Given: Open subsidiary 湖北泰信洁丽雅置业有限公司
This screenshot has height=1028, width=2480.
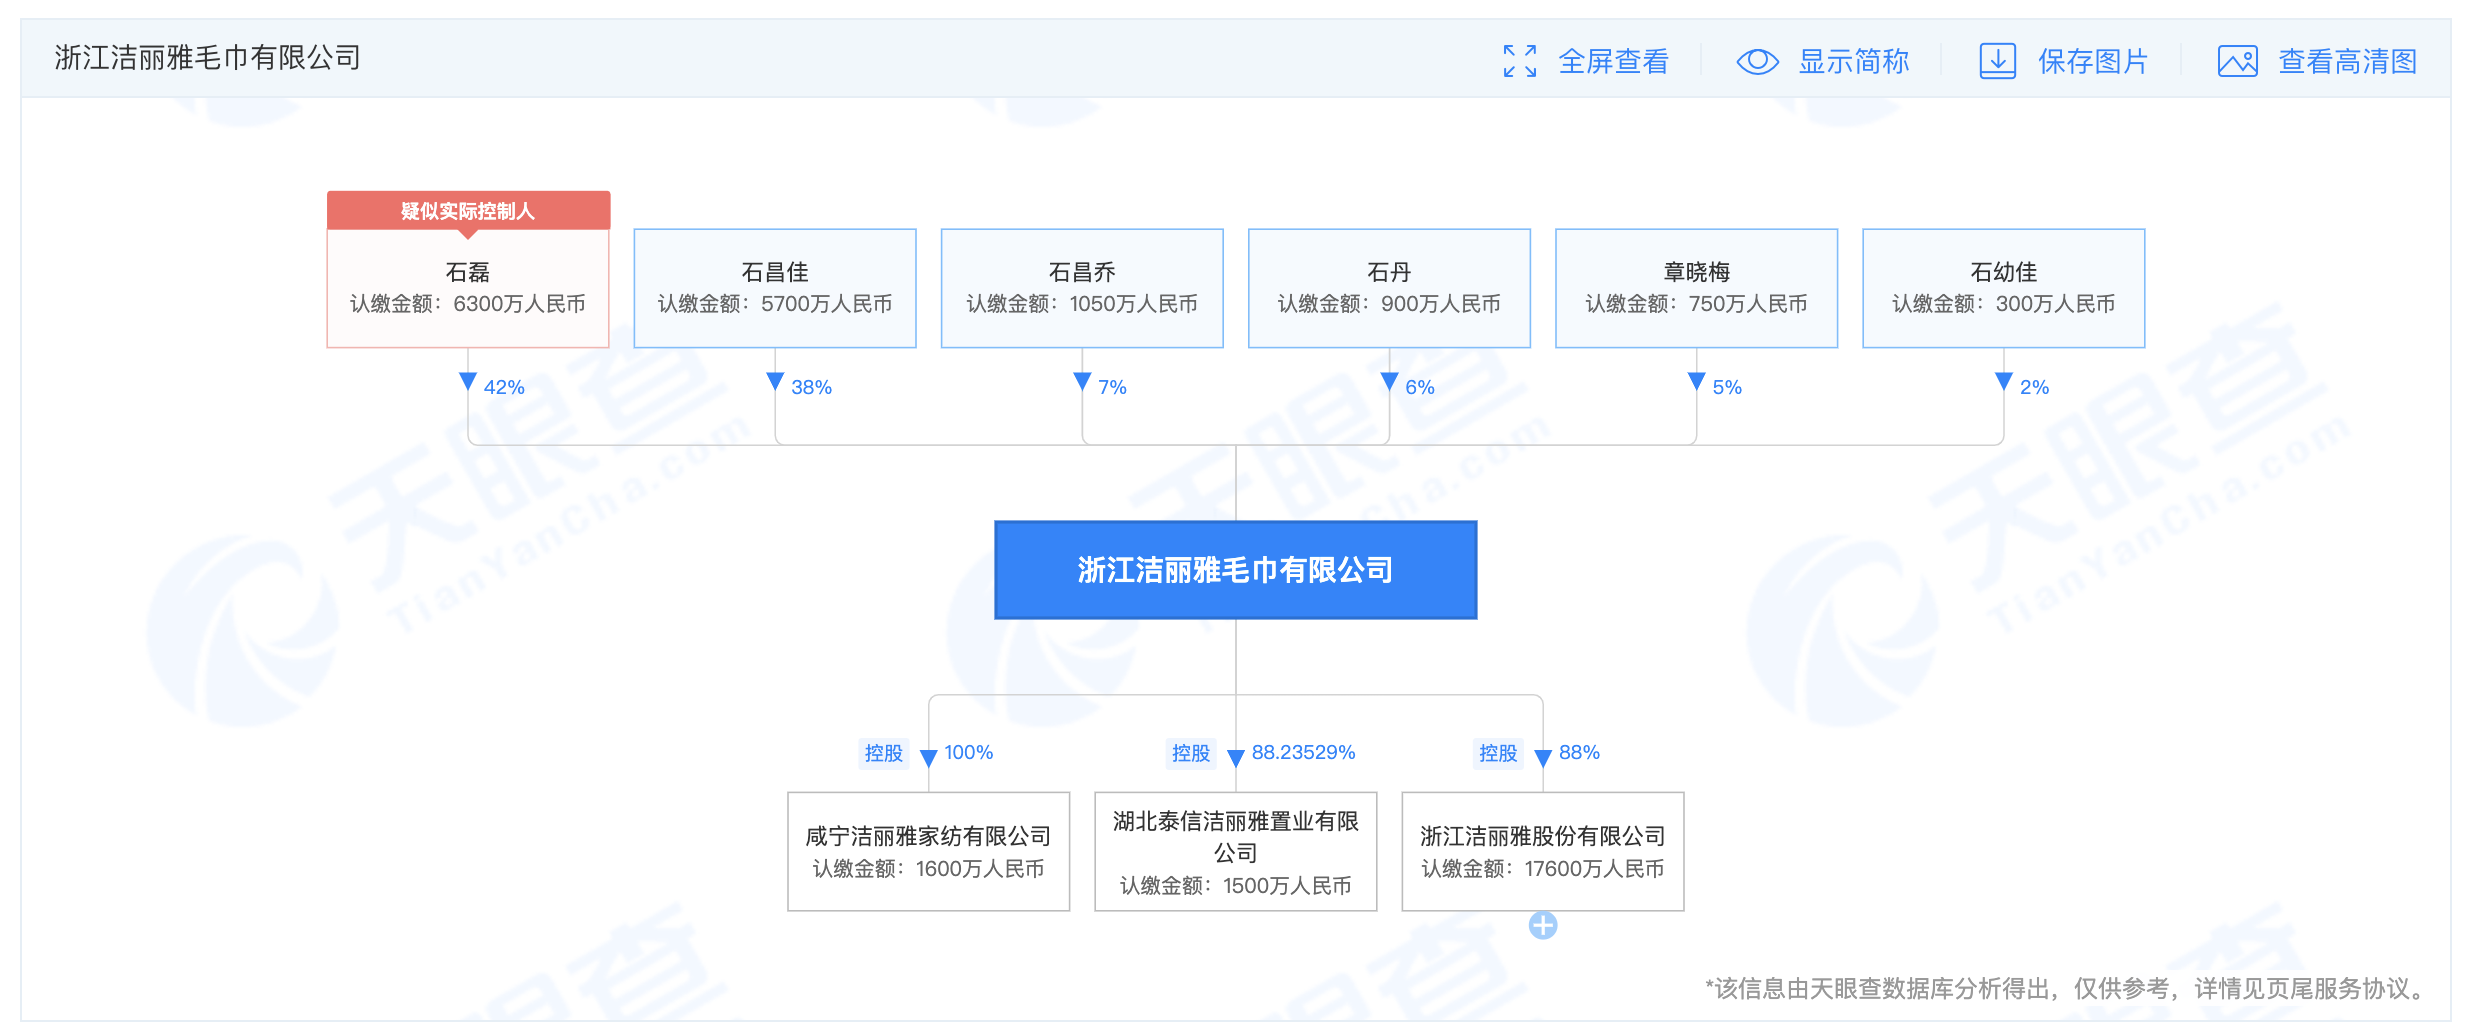Looking at the screenshot, I should click(1235, 851).
